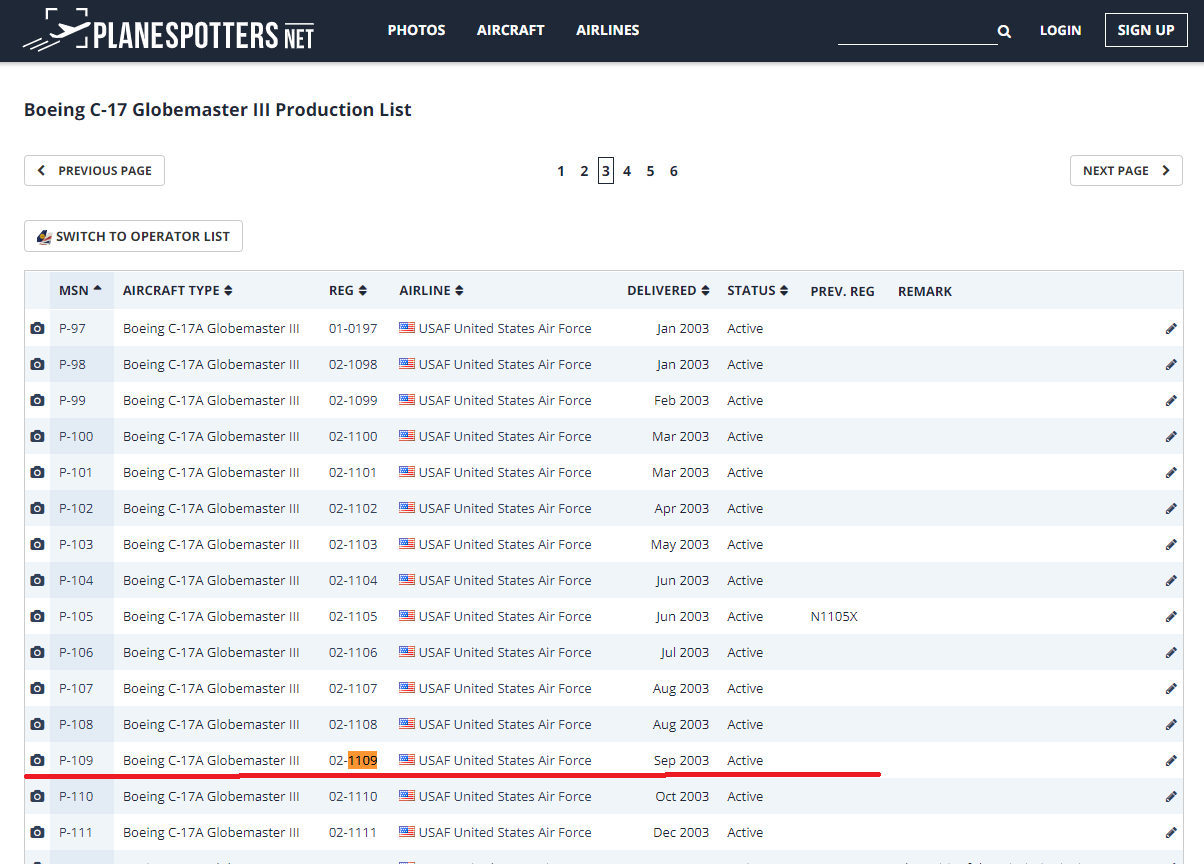Open camera photos icon for MSN P-99
The image size is (1204, 864).
point(37,400)
